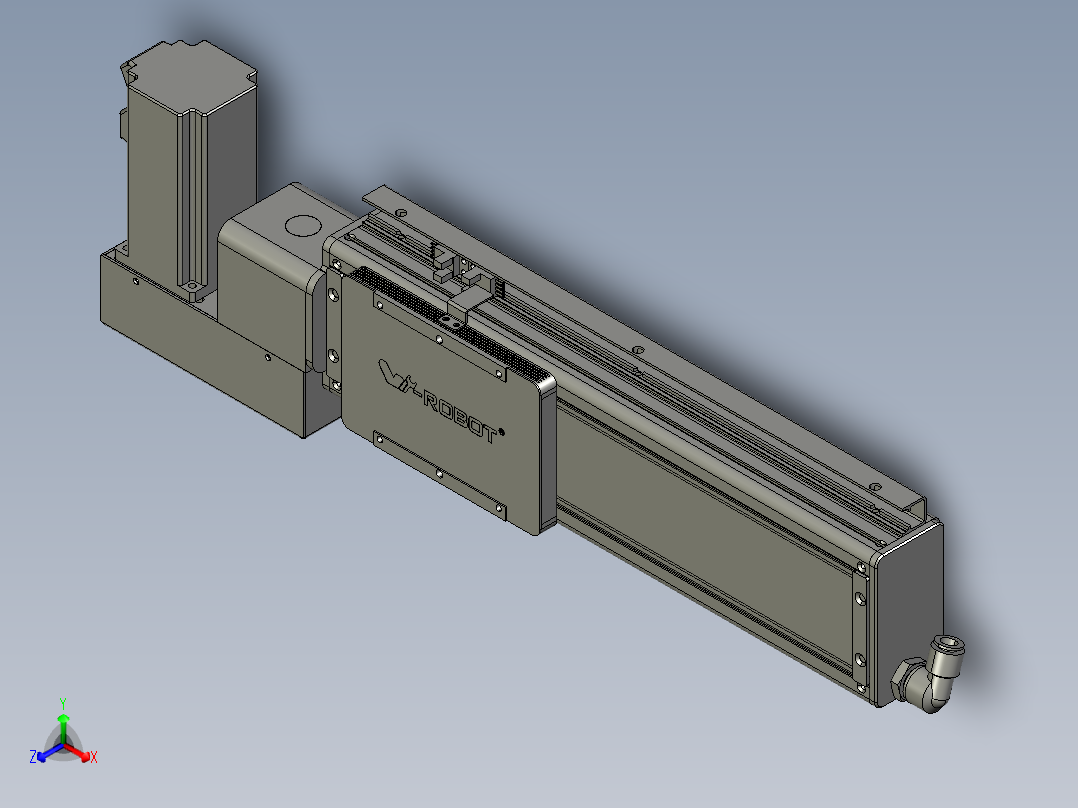Pick the upper mounting strip on the slider plate
This screenshot has width=1078, height=808.
point(440,336)
